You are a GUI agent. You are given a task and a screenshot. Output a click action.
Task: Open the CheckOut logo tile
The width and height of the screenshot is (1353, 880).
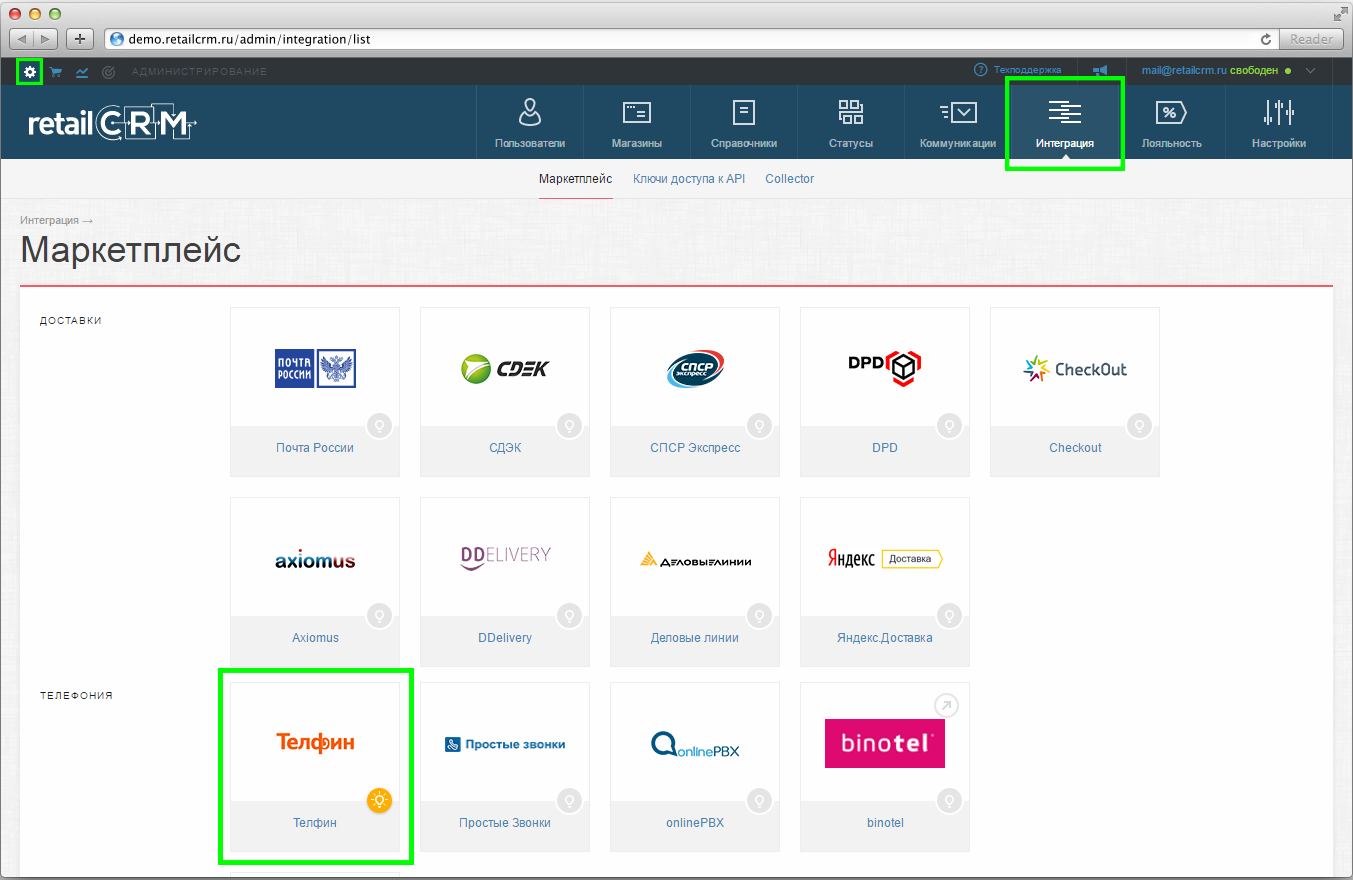tap(1075, 368)
